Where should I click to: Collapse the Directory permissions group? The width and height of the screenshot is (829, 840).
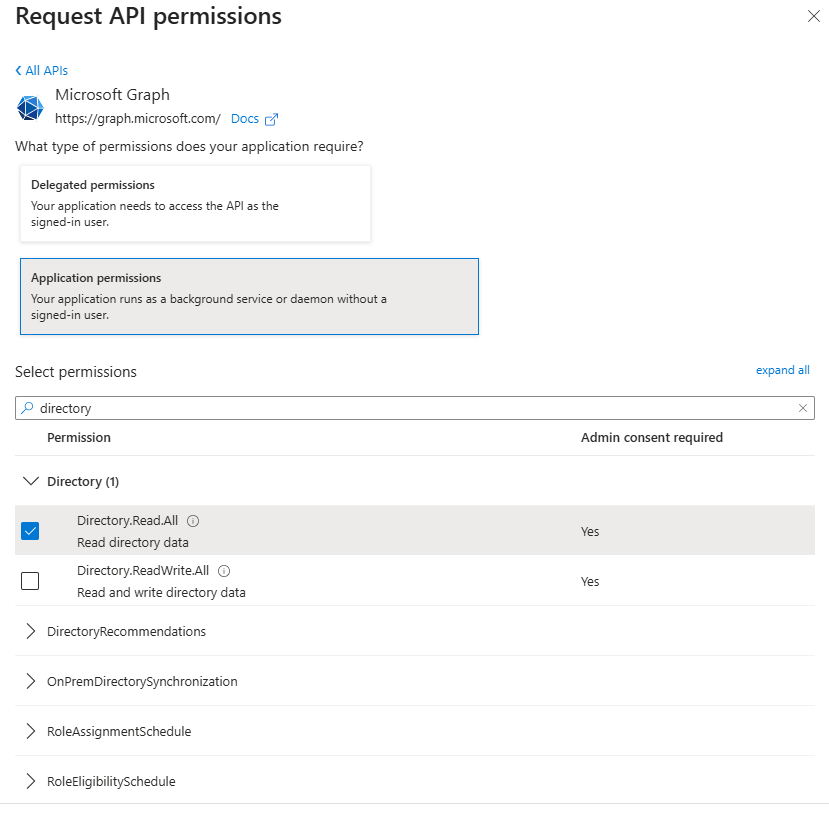30,481
